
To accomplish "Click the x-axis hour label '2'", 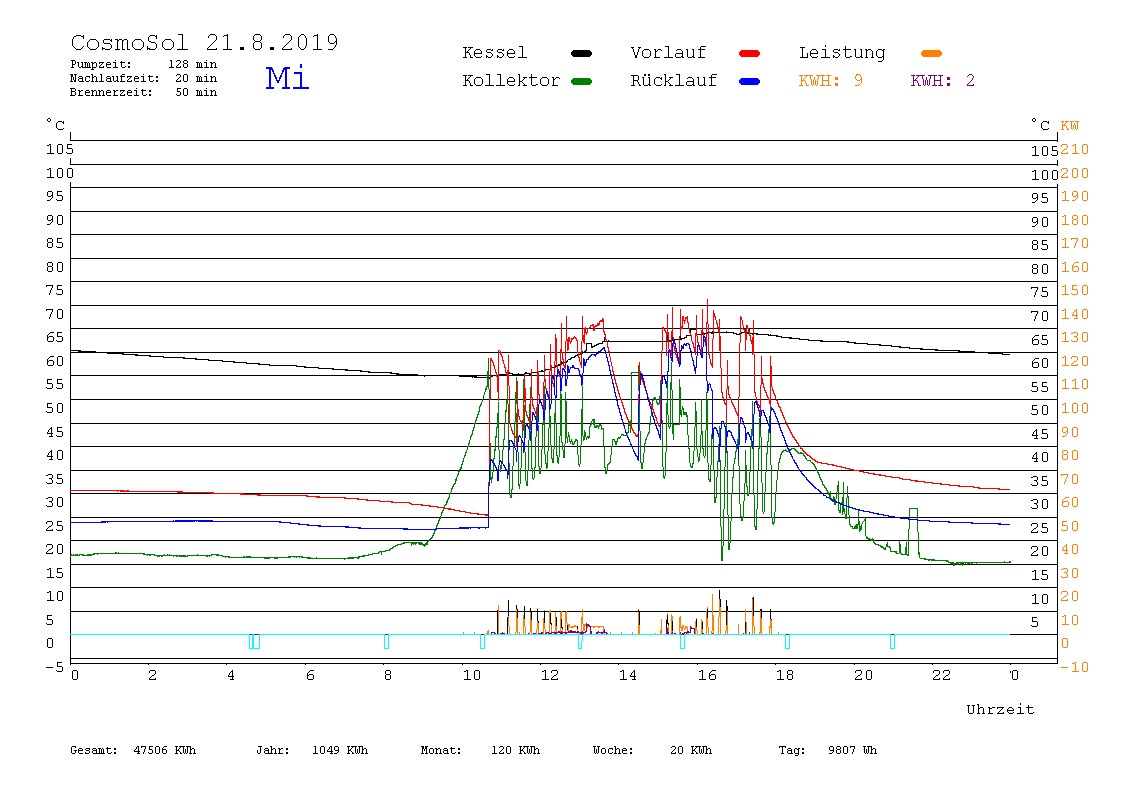I will 152,675.
